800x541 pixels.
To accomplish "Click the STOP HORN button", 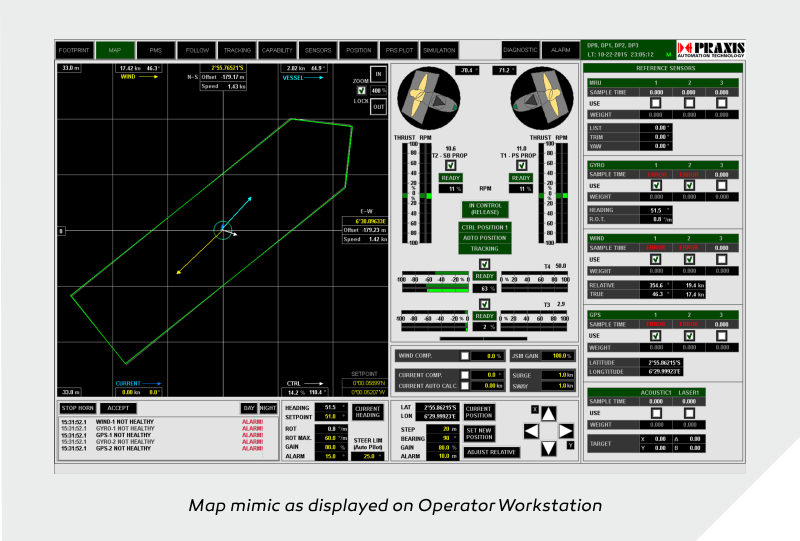I will coord(78,408).
